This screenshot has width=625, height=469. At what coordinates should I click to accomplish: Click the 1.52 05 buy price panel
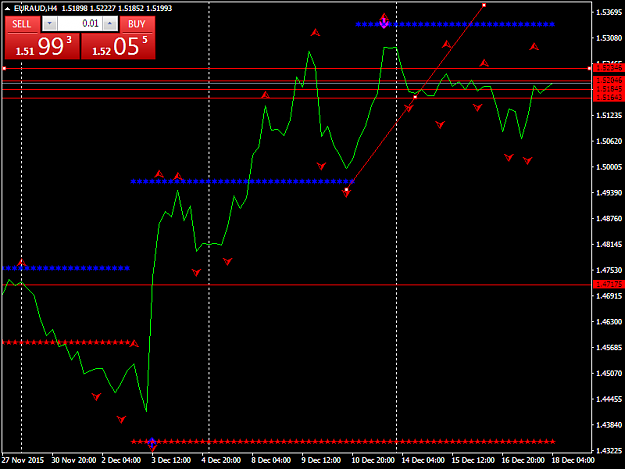point(118,46)
